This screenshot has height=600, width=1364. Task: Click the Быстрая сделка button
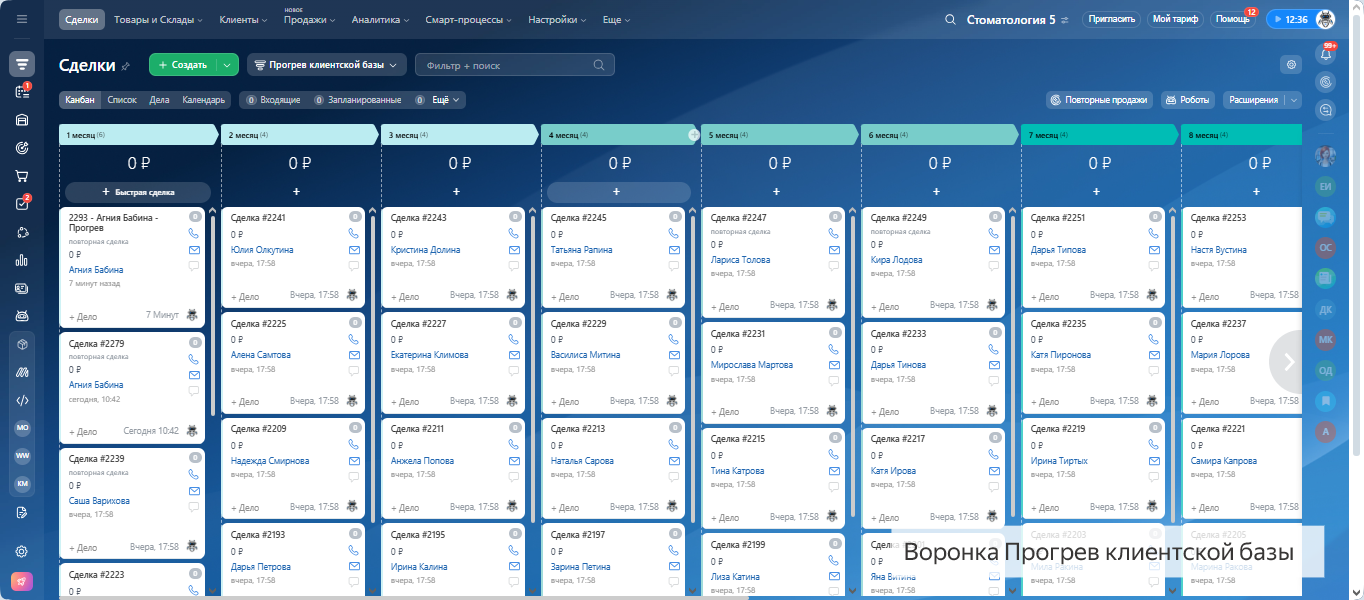pyautogui.click(x=138, y=191)
